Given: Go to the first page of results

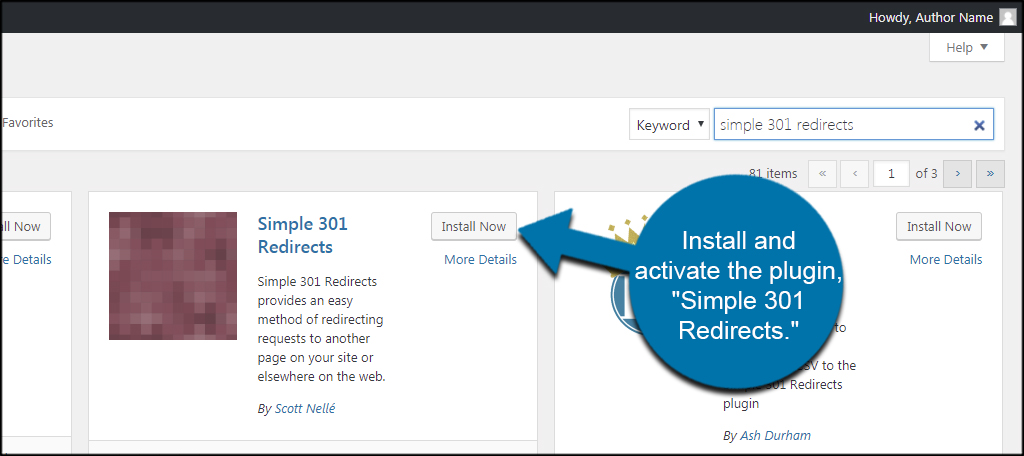Looking at the screenshot, I should tap(822, 174).
